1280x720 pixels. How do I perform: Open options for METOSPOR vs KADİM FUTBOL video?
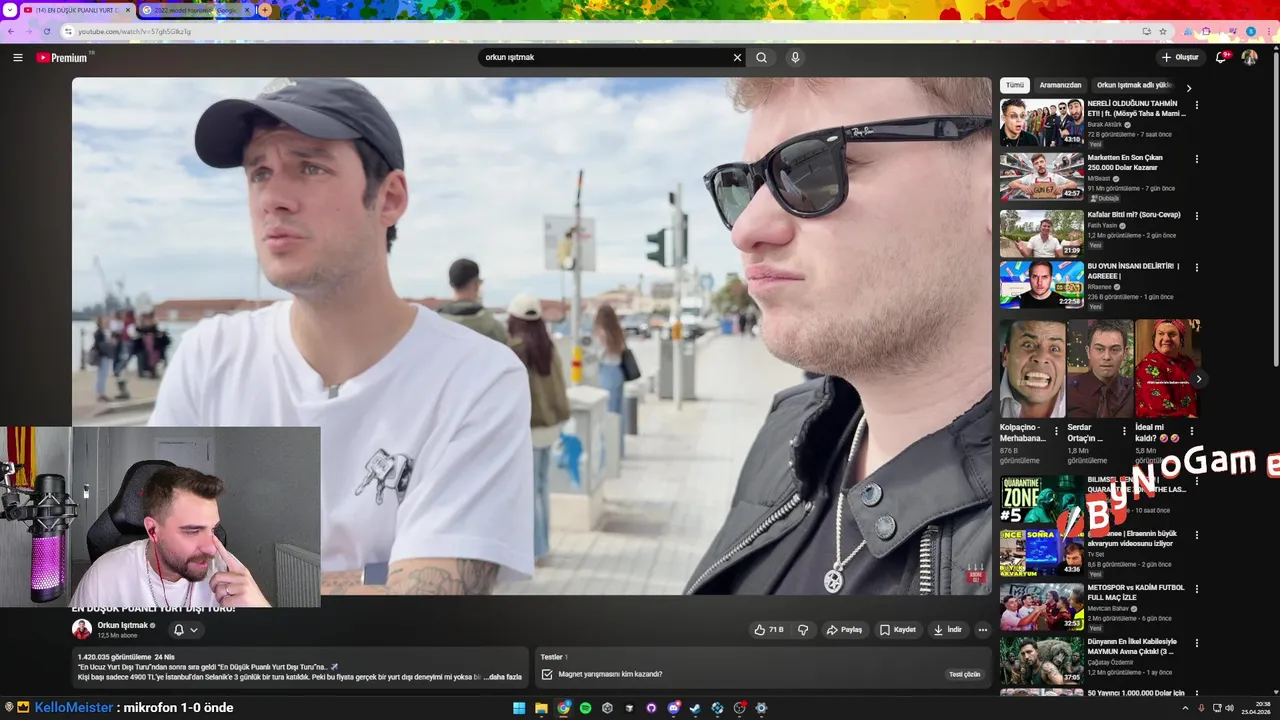pos(1196,589)
